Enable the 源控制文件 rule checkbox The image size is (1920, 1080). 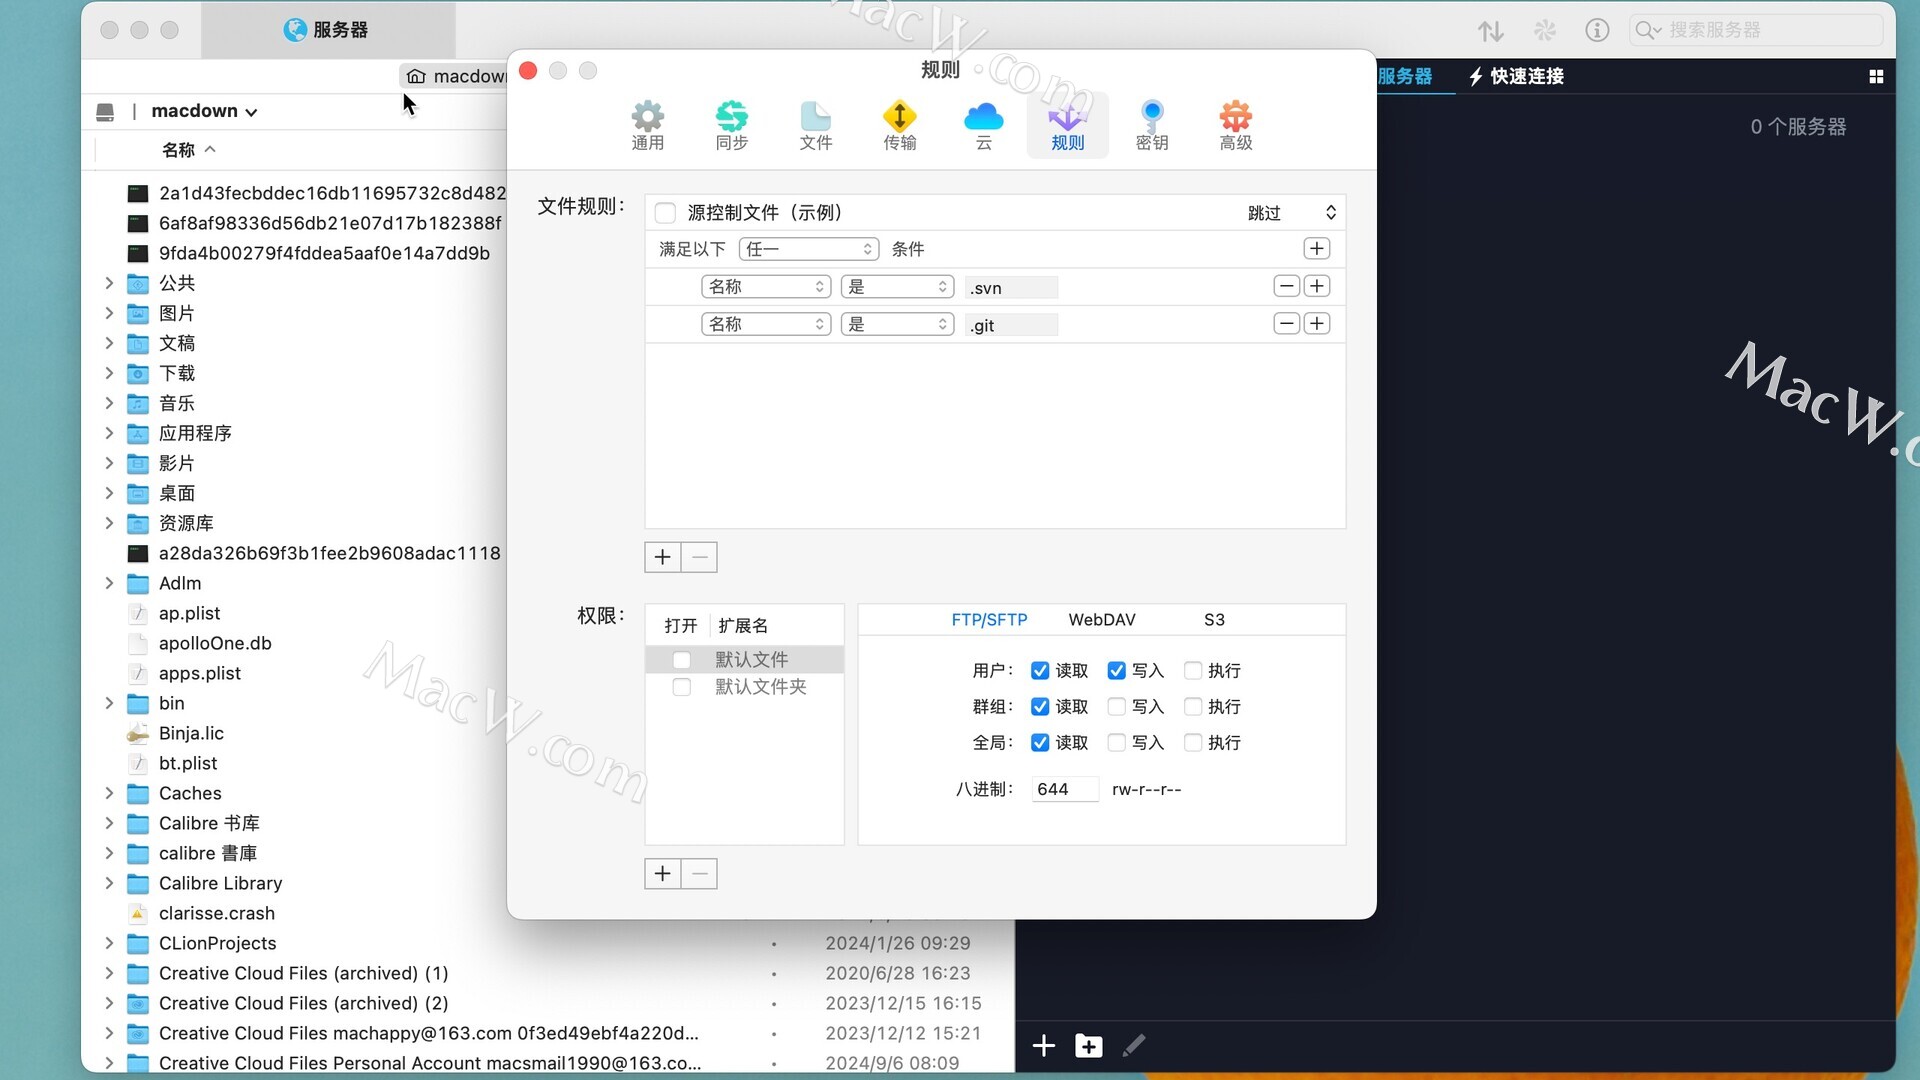tap(665, 213)
